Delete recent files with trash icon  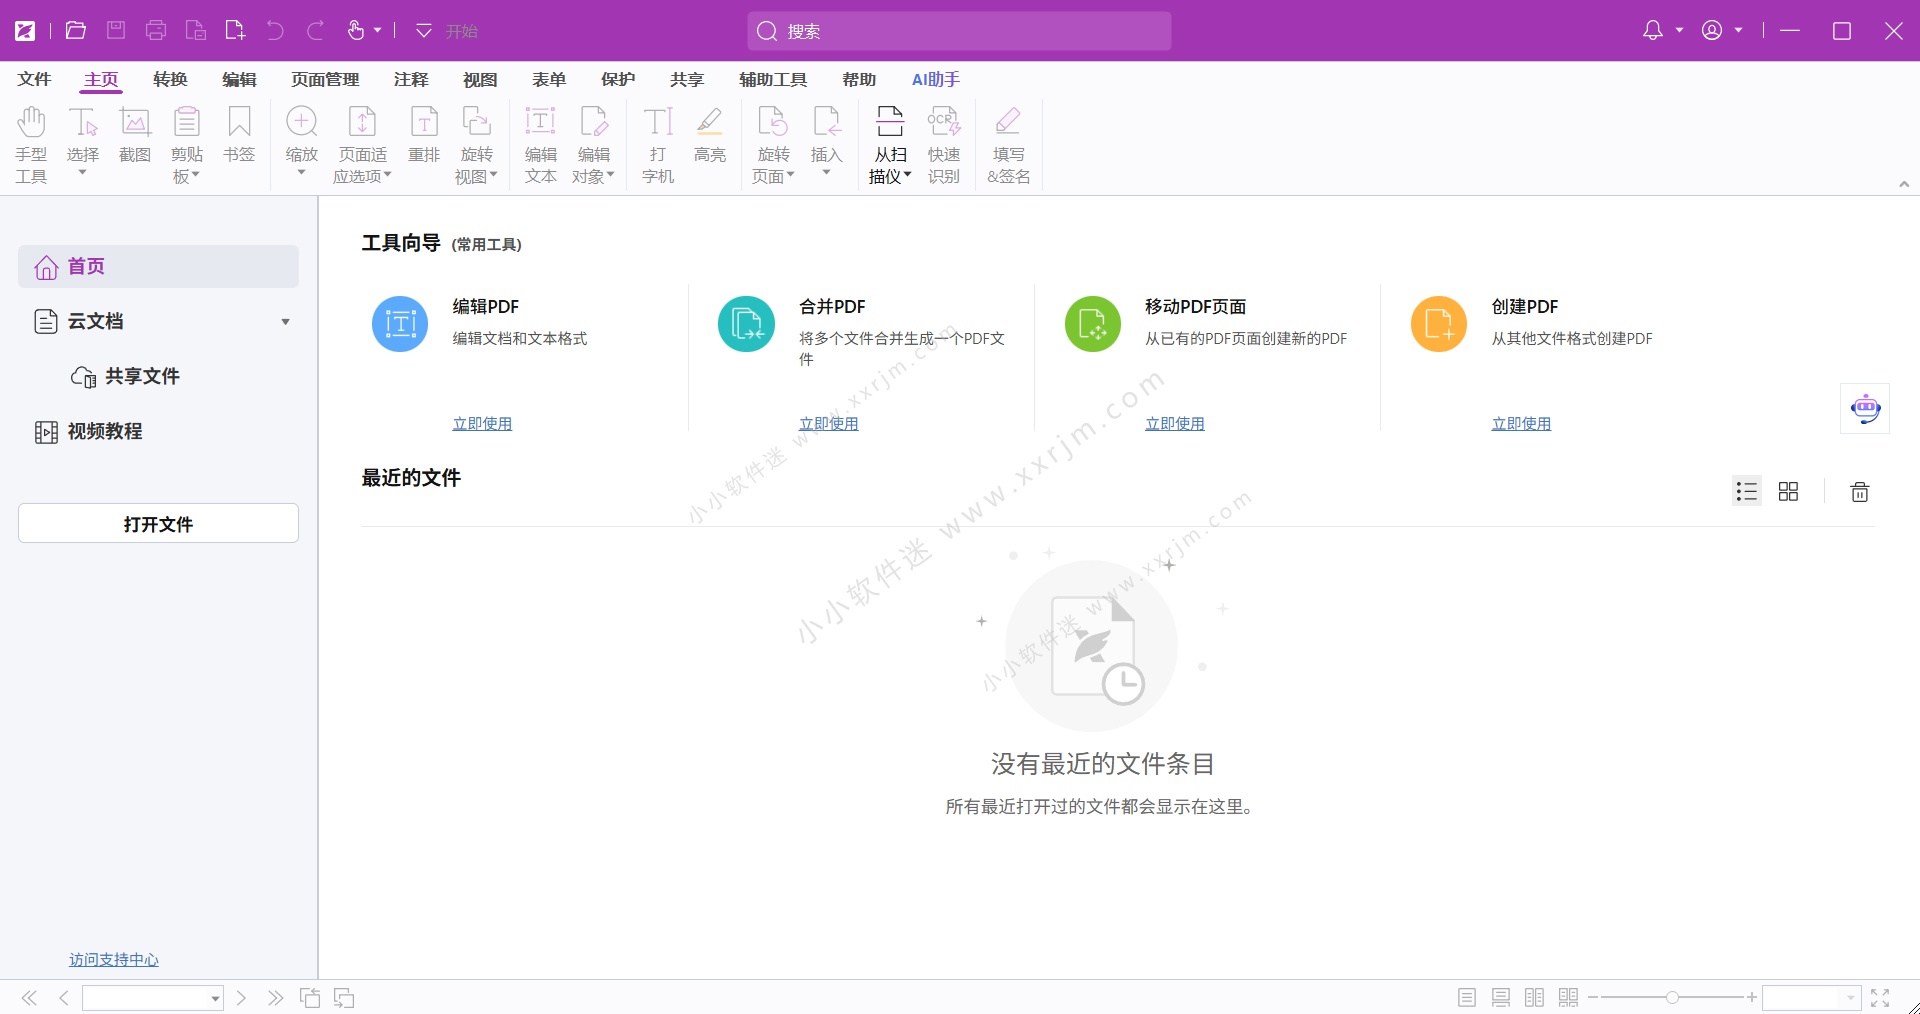pyautogui.click(x=1859, y=492)
